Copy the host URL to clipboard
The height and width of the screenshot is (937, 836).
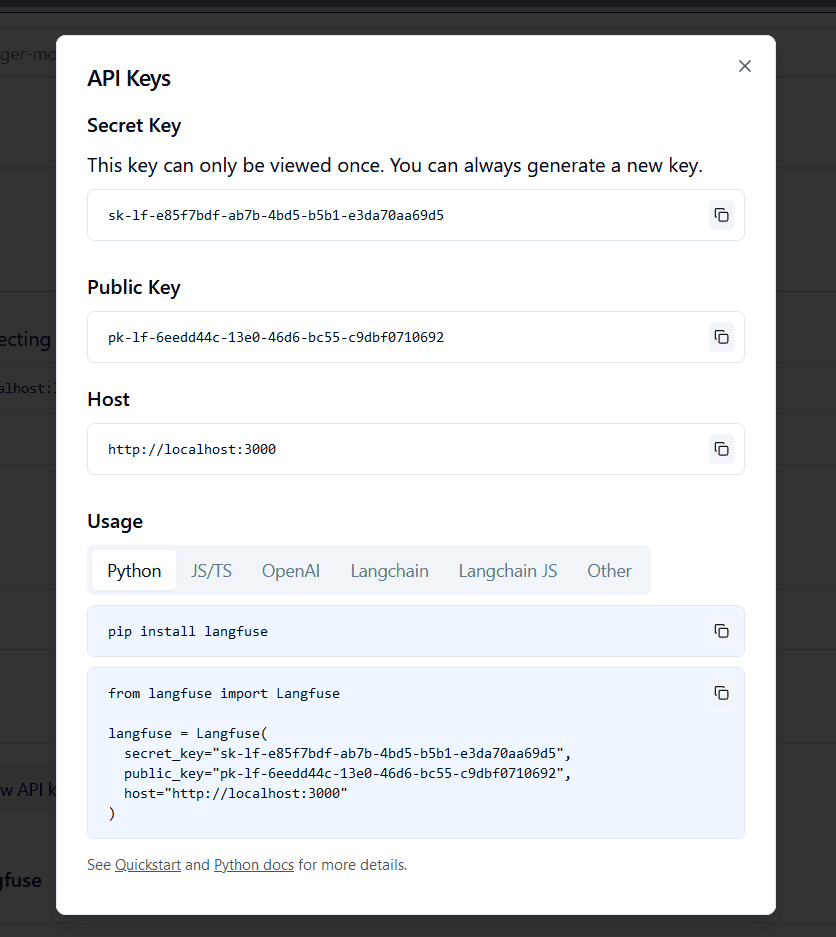(x=721, y=449)
